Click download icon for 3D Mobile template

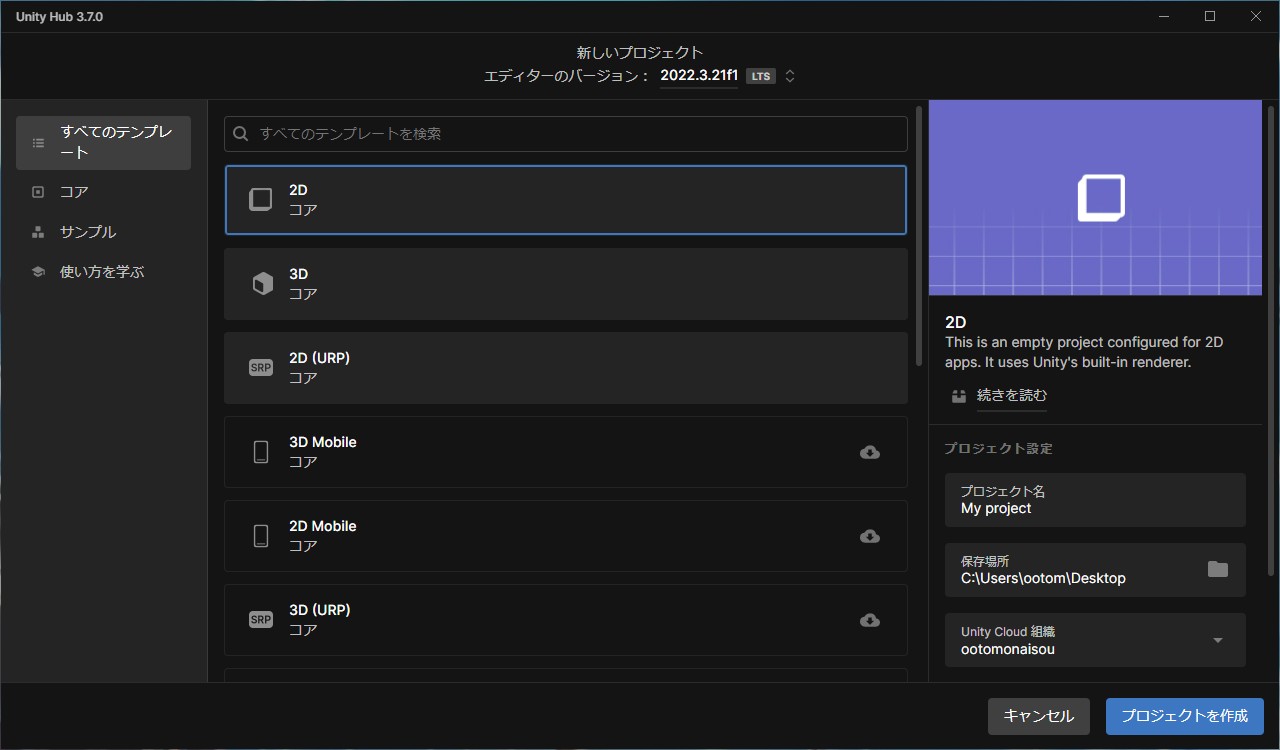coord(870,452)
